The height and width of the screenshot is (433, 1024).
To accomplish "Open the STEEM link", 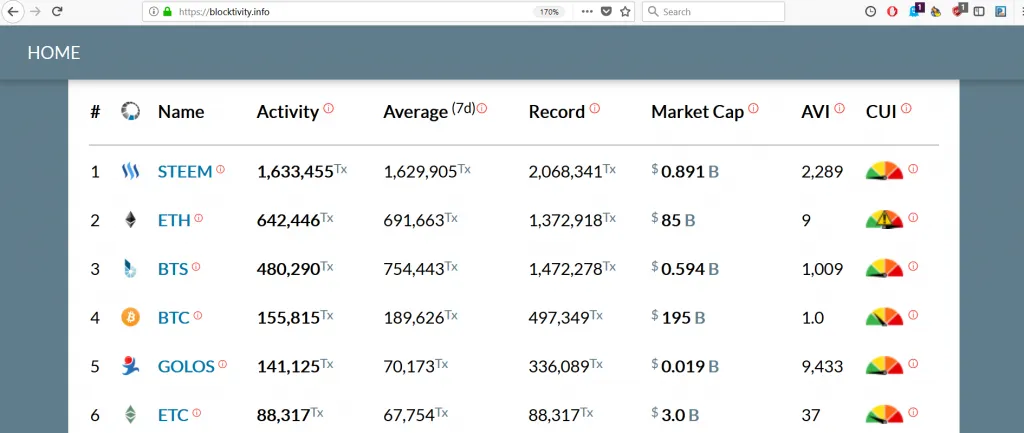I will (185, 172).
